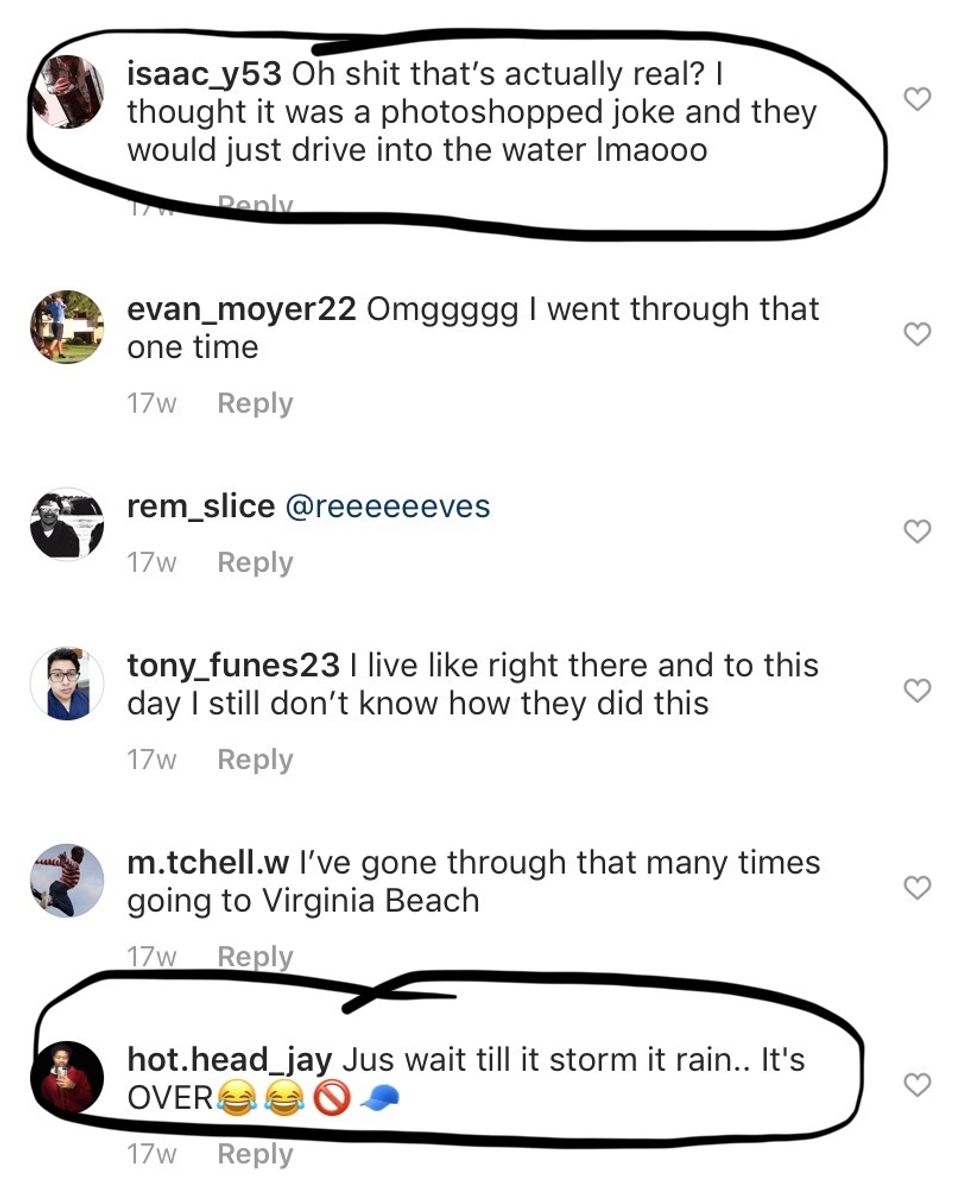The width and height of the screenshot is (980, 1200).
Task: Like m.tchell.w's Virginia Beach comment
Action: pos(917,887)
